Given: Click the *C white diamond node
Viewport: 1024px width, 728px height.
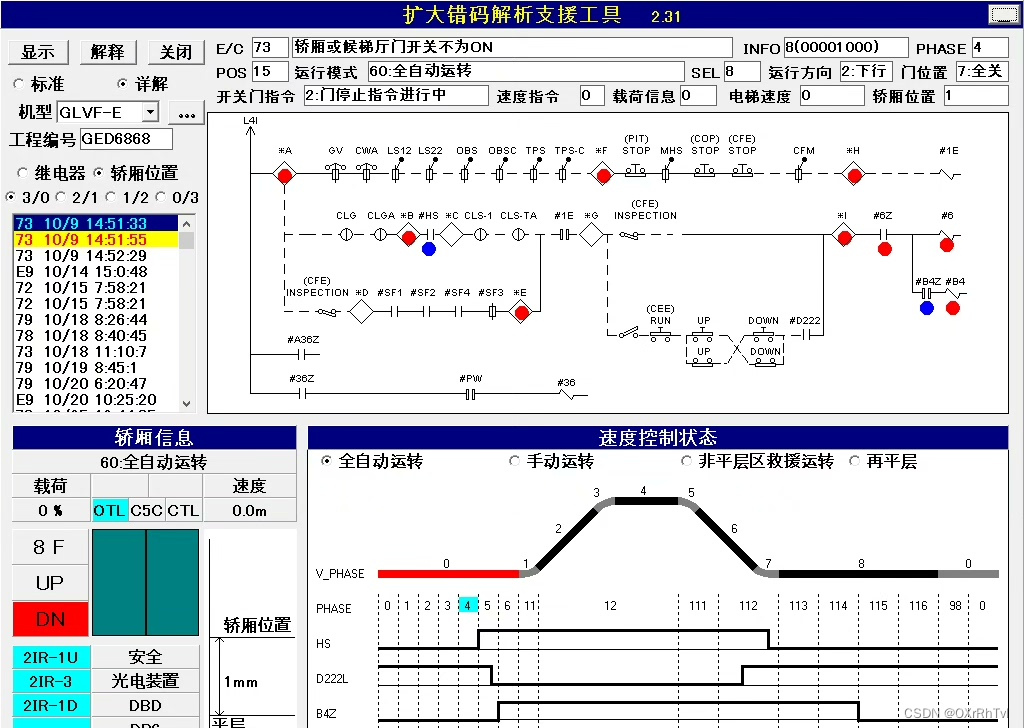Looking at the screenshot, I should coord(451,235).
